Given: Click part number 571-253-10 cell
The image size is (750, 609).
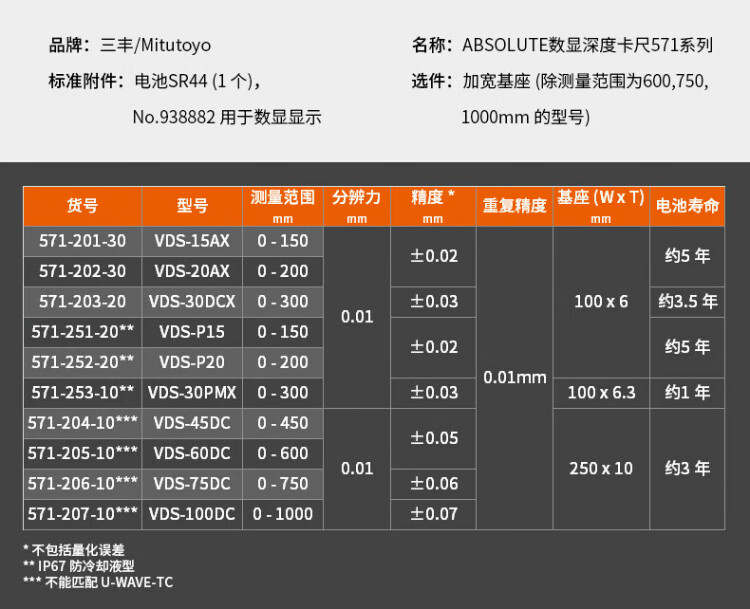Looking at the screenshot, I should point(83,393).
